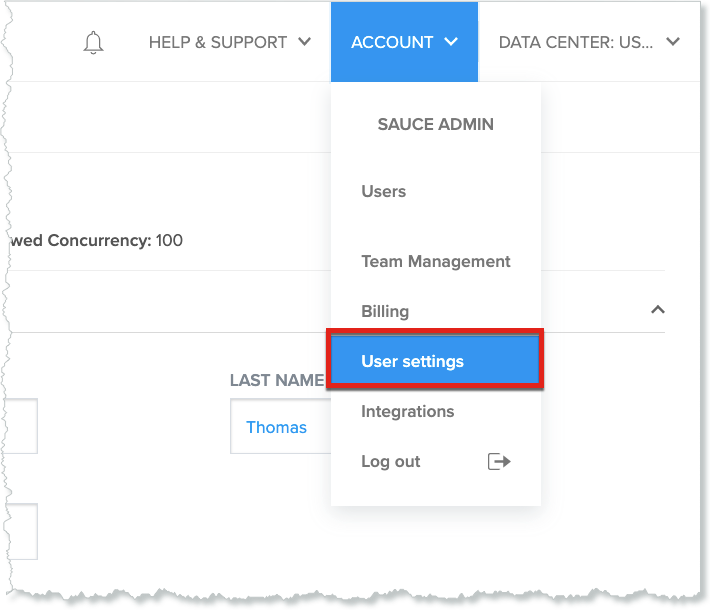
Task: Click the Log out text
Action: click(390, 461)
